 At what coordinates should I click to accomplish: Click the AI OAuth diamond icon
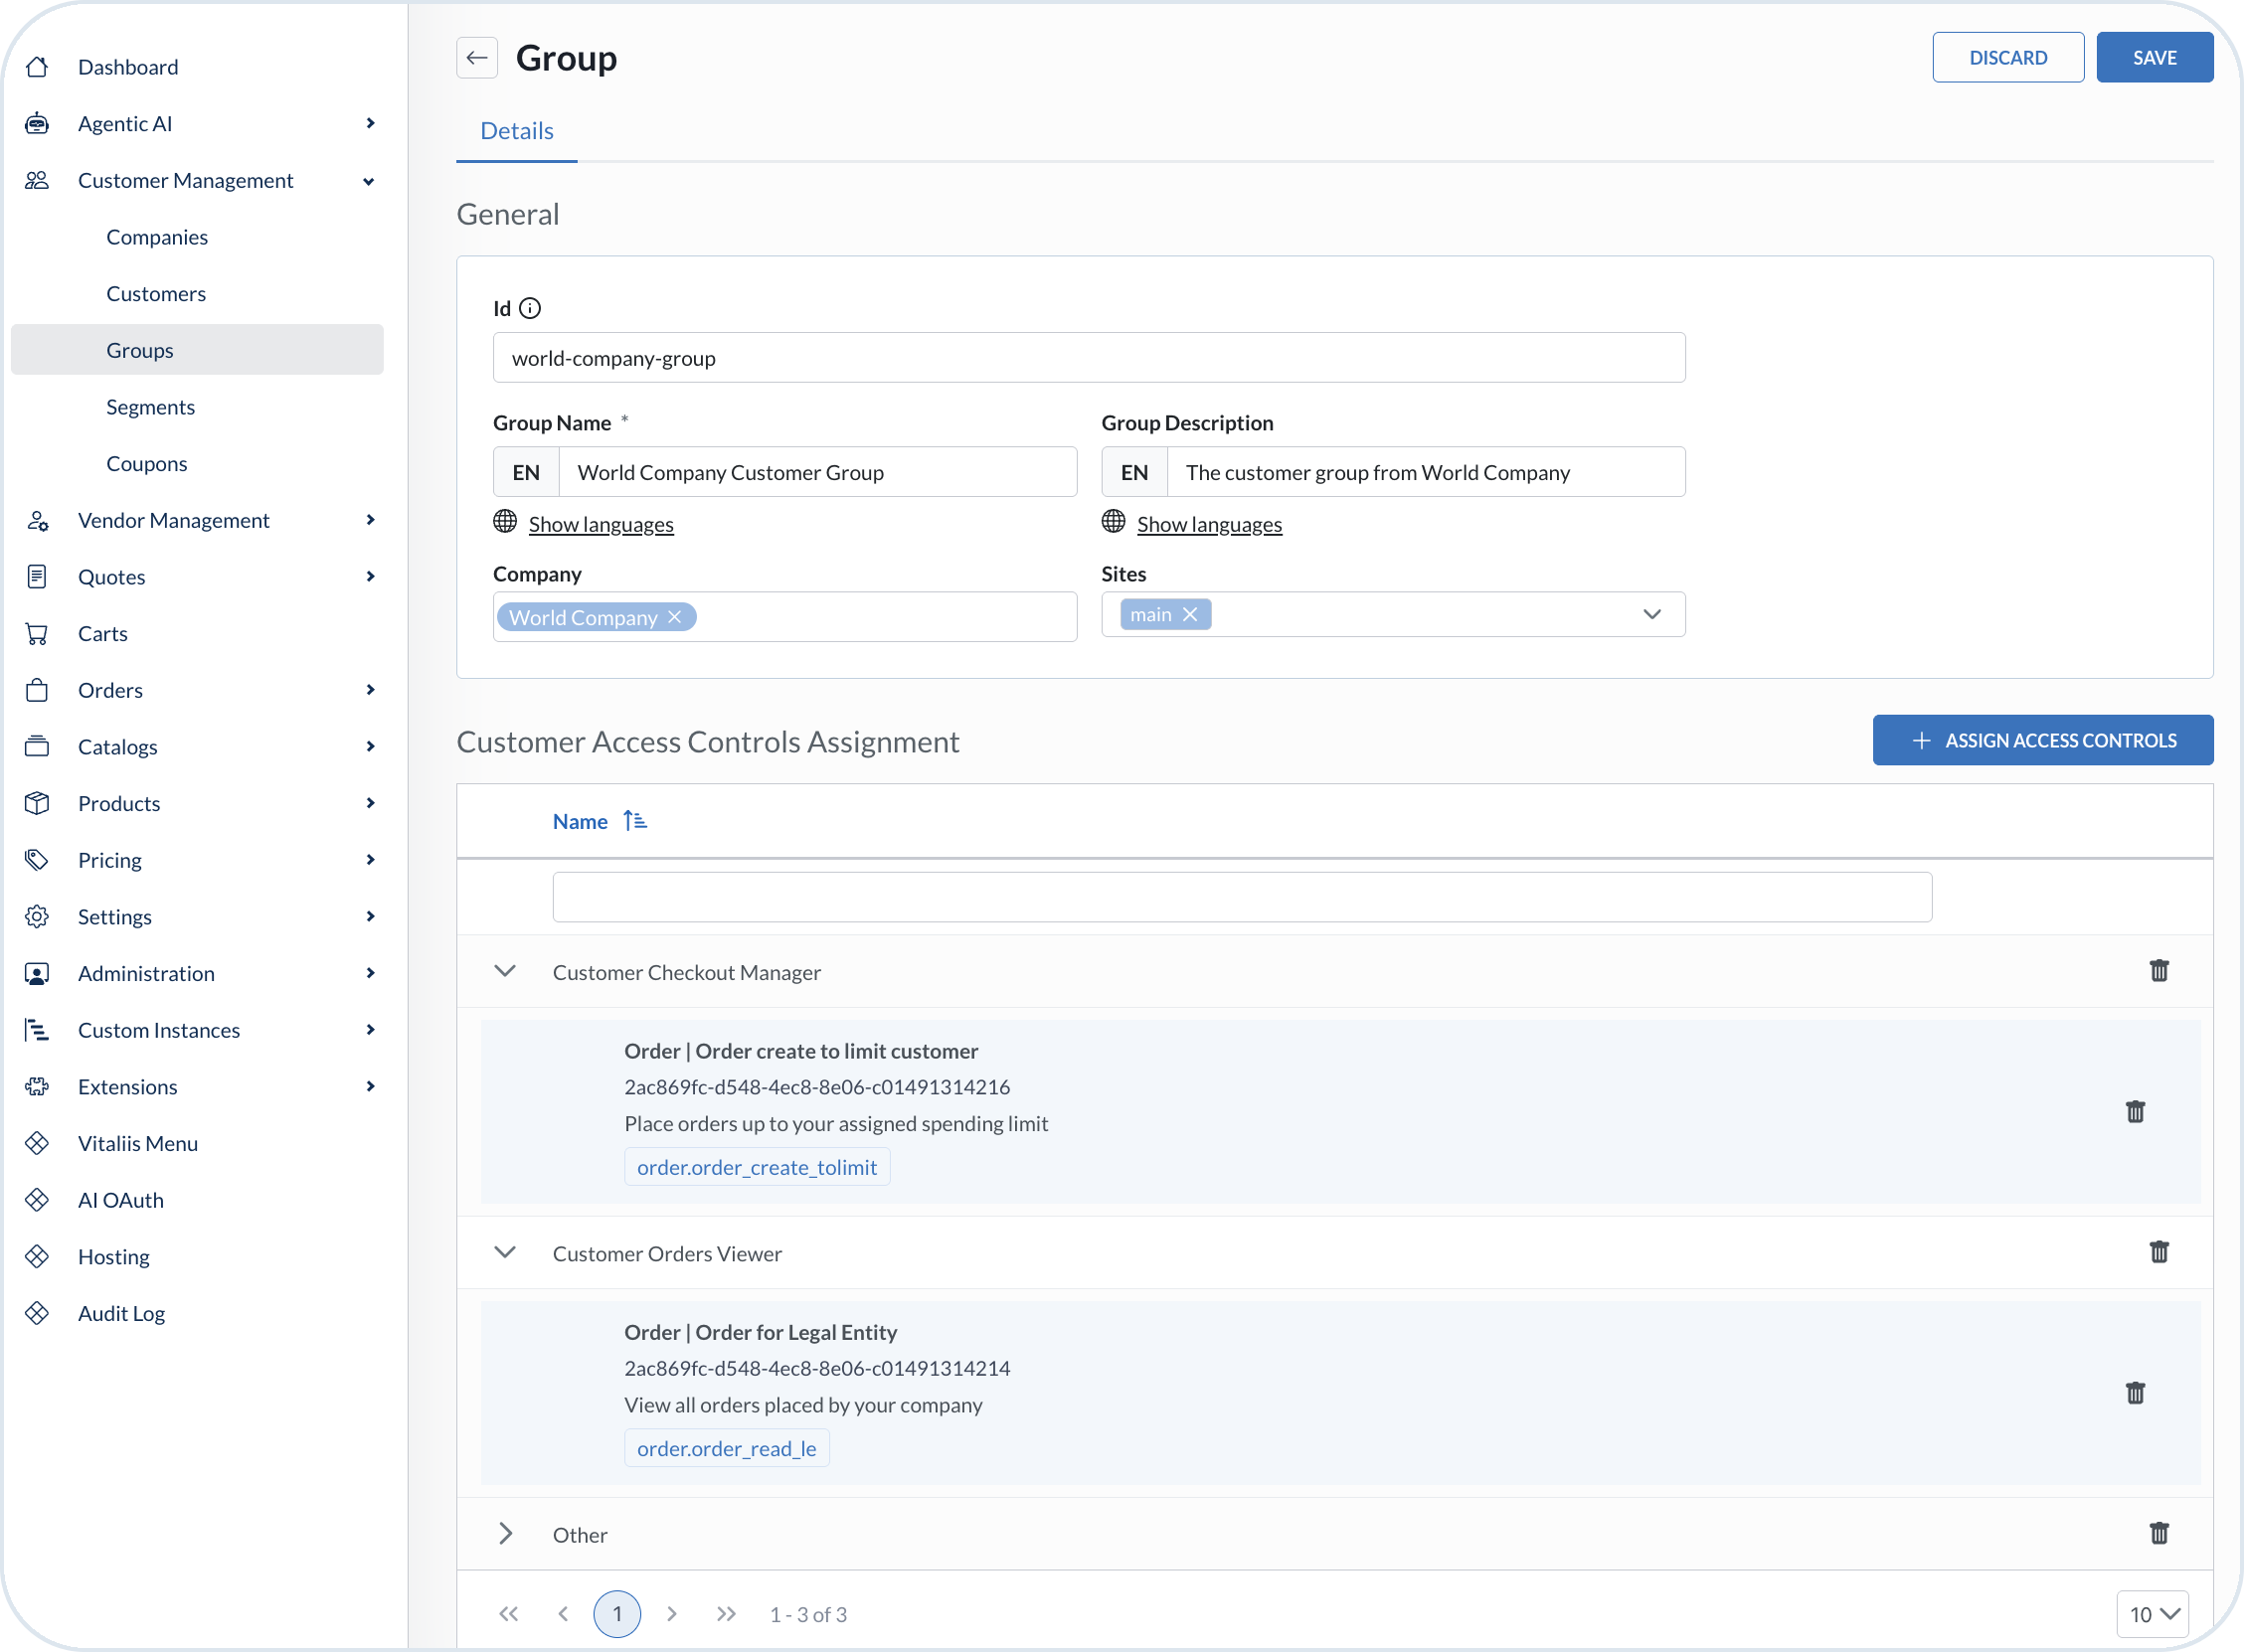coord(37,1201)
